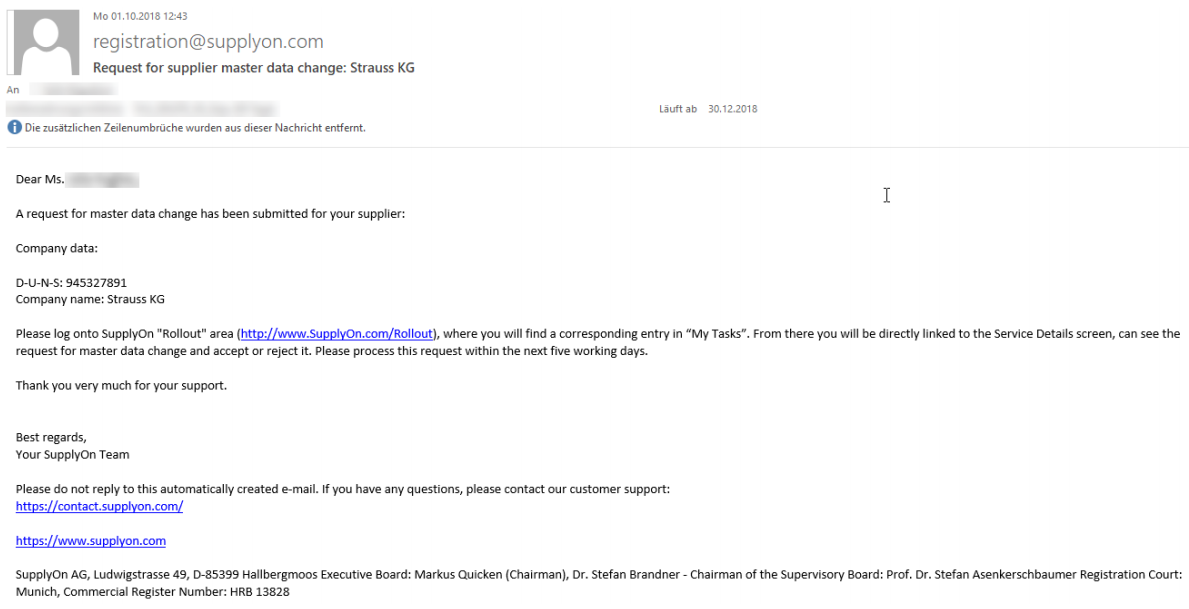Click the subject line about Strauss KG
Screen dimensions: 1189x609
(253, 67)
